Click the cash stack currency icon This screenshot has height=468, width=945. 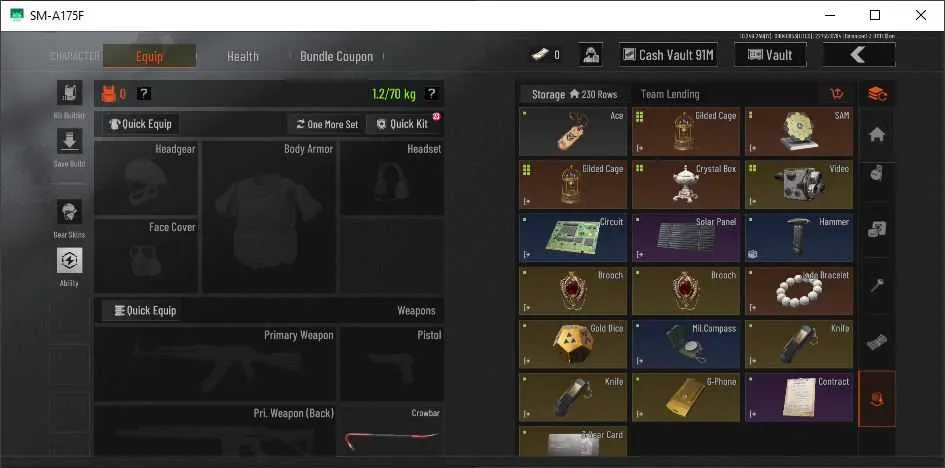[x=539, y=55]
